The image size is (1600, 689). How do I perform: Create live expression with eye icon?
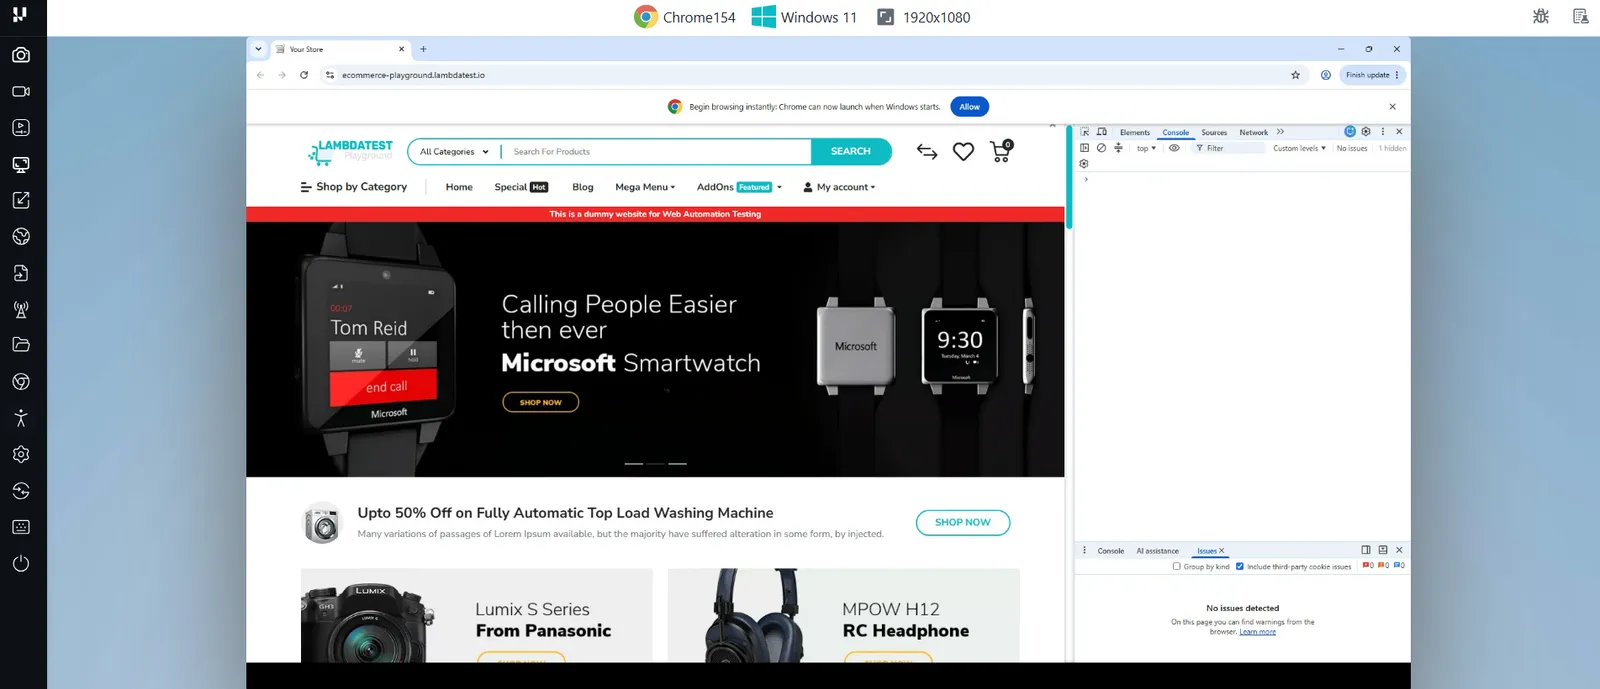point(1174,148)
